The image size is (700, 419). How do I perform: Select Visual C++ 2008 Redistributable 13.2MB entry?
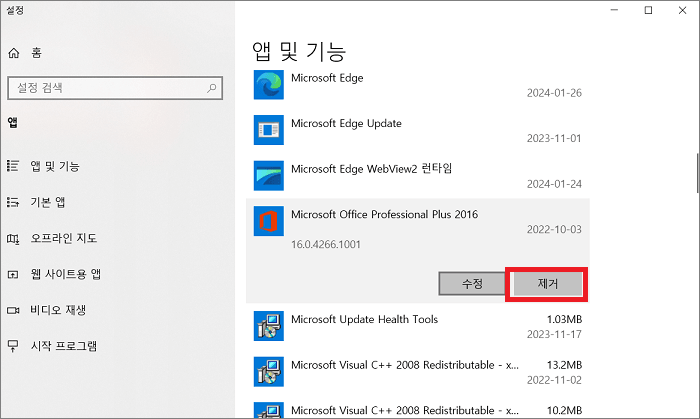pos(418,372)
